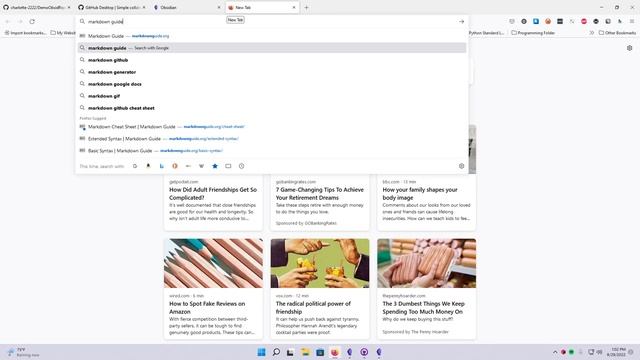The height and width of the screenshot is (360, 640).
Task: Search this time with Wikipedia icon
Action: [x=201, y=166]
